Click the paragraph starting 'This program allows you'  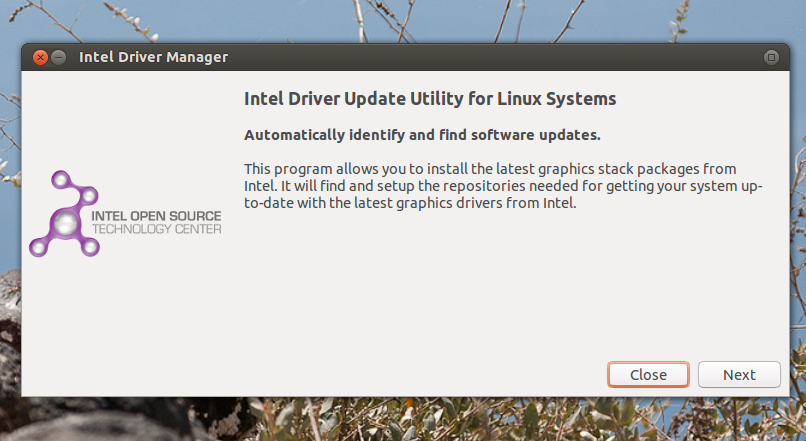[503, 186]
